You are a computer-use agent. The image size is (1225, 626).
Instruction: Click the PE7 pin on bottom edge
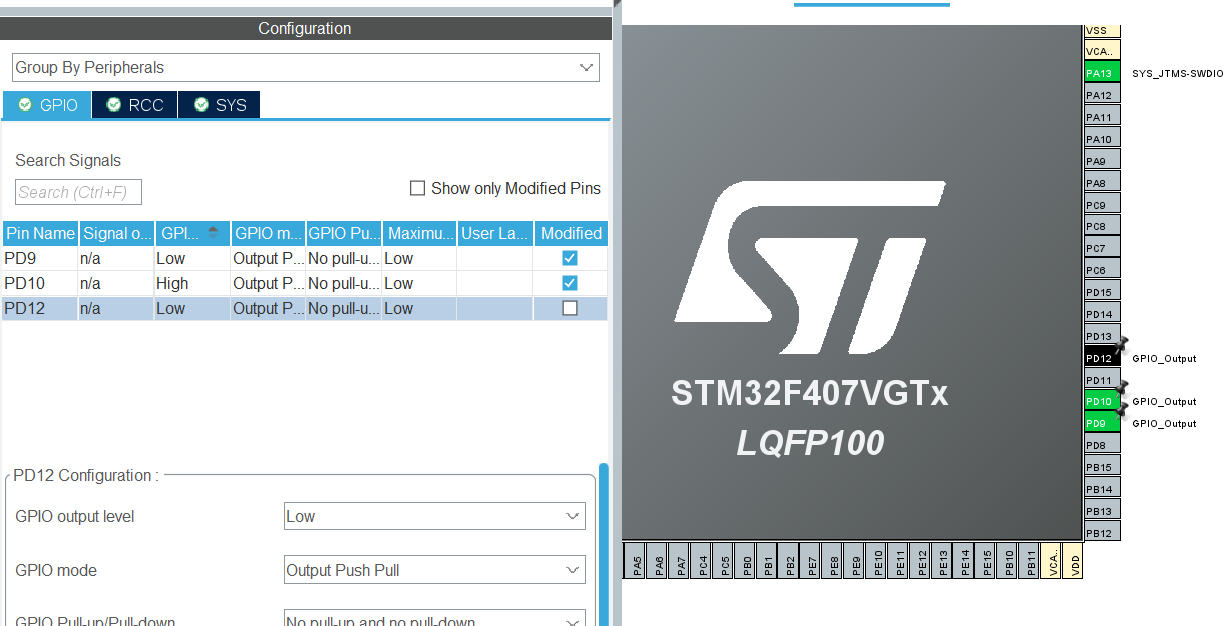[x=812, y=560]
